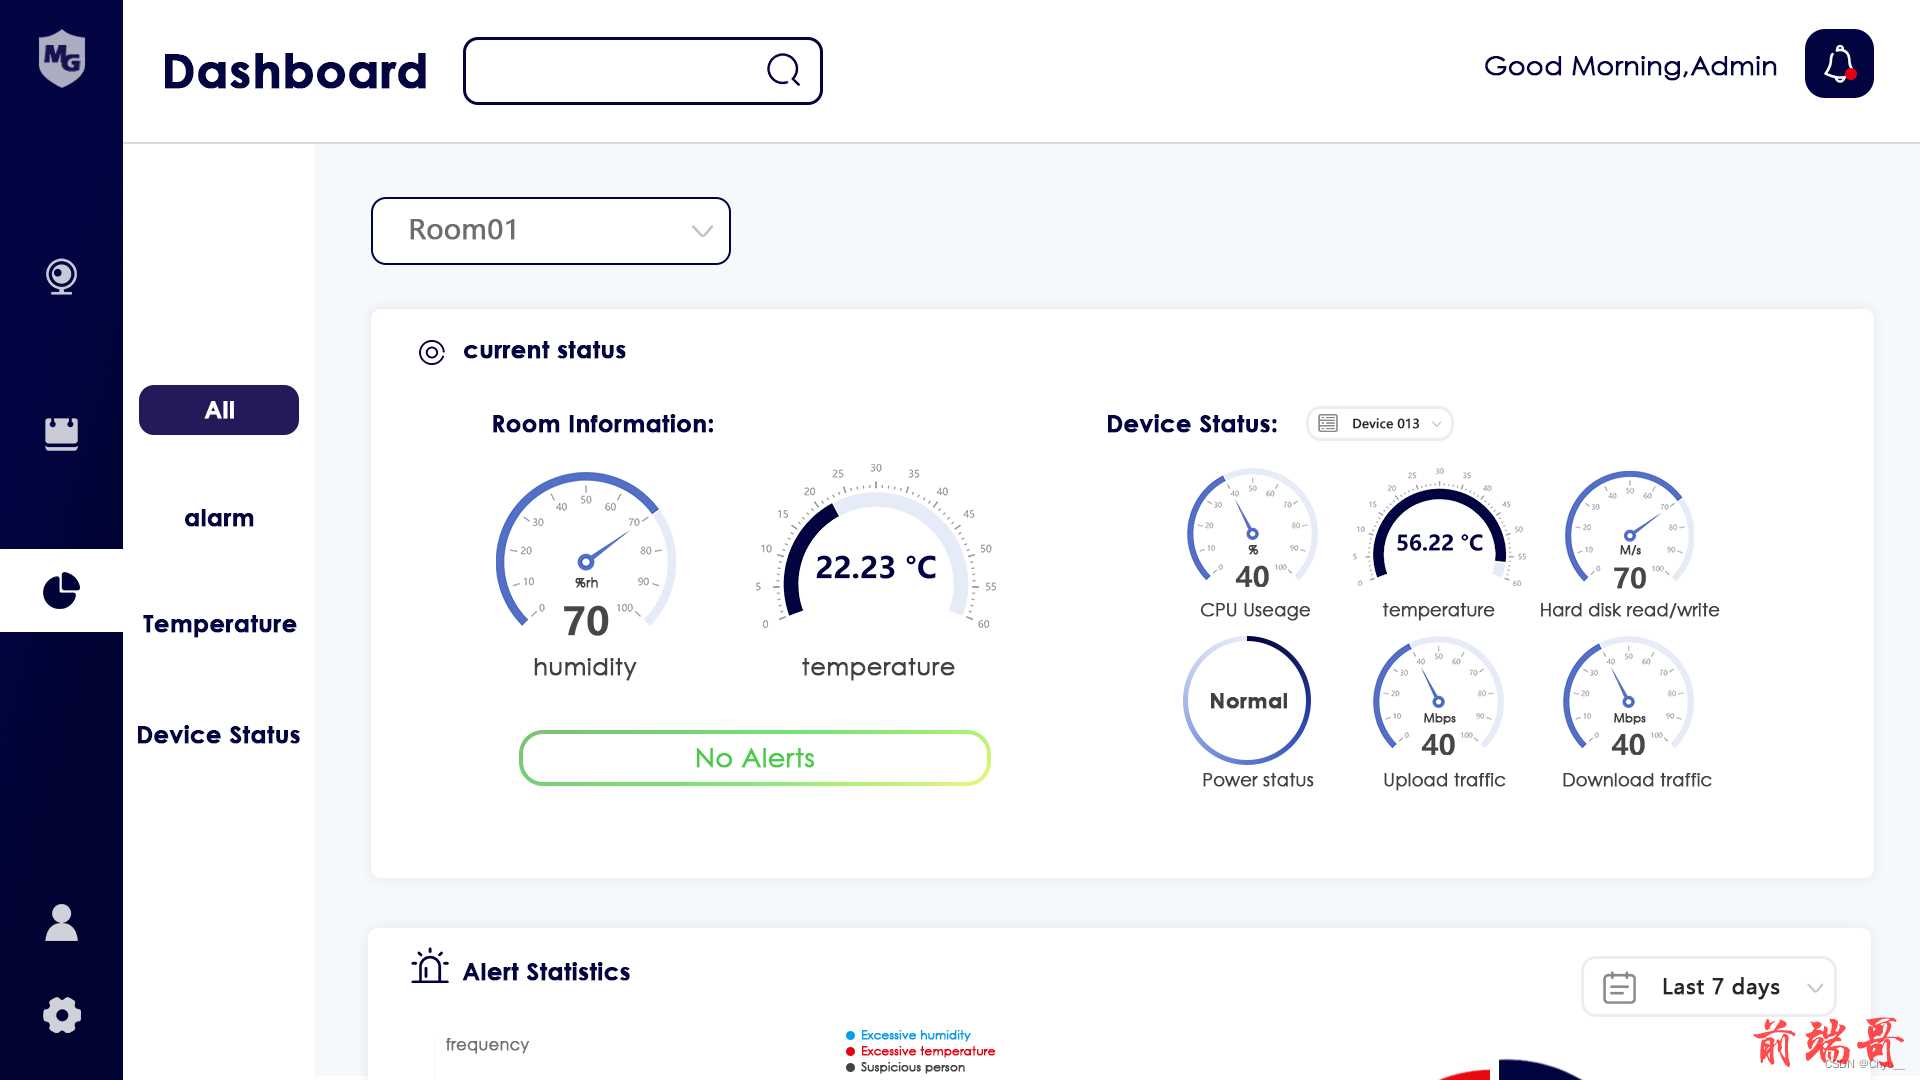Expand the Last 7 days date range dropdown

[1712, 986]
